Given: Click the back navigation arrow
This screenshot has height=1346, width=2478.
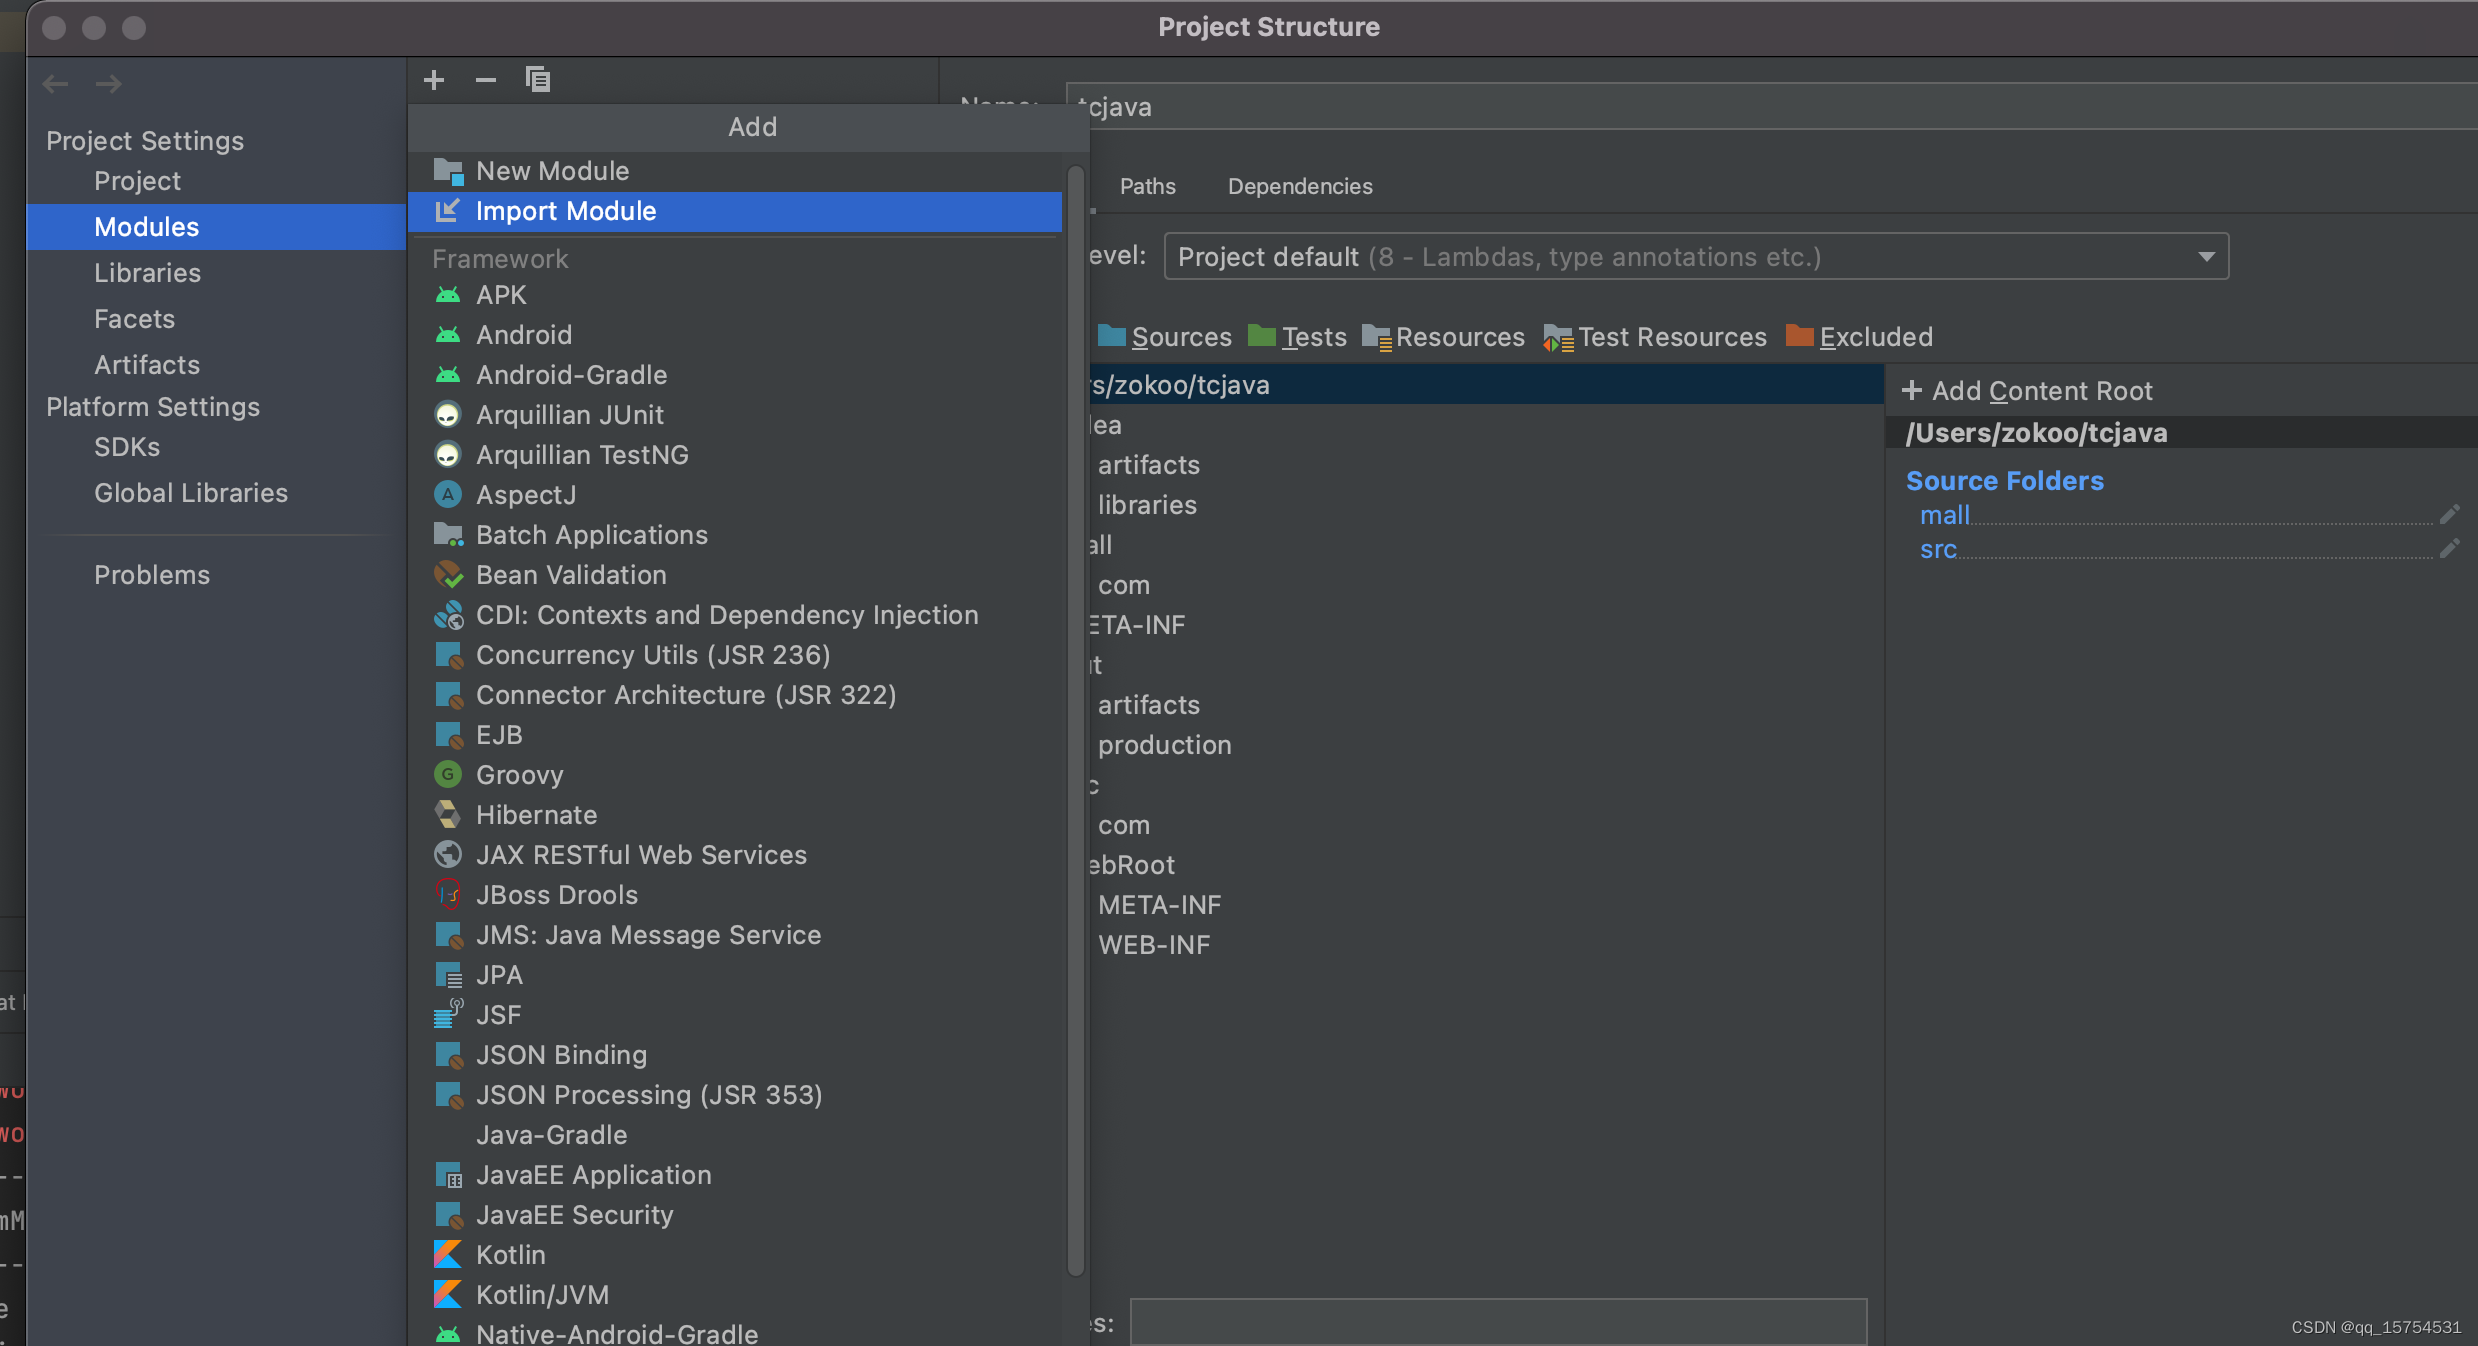Looking at the screenshot, I should (x=56, y=84).
